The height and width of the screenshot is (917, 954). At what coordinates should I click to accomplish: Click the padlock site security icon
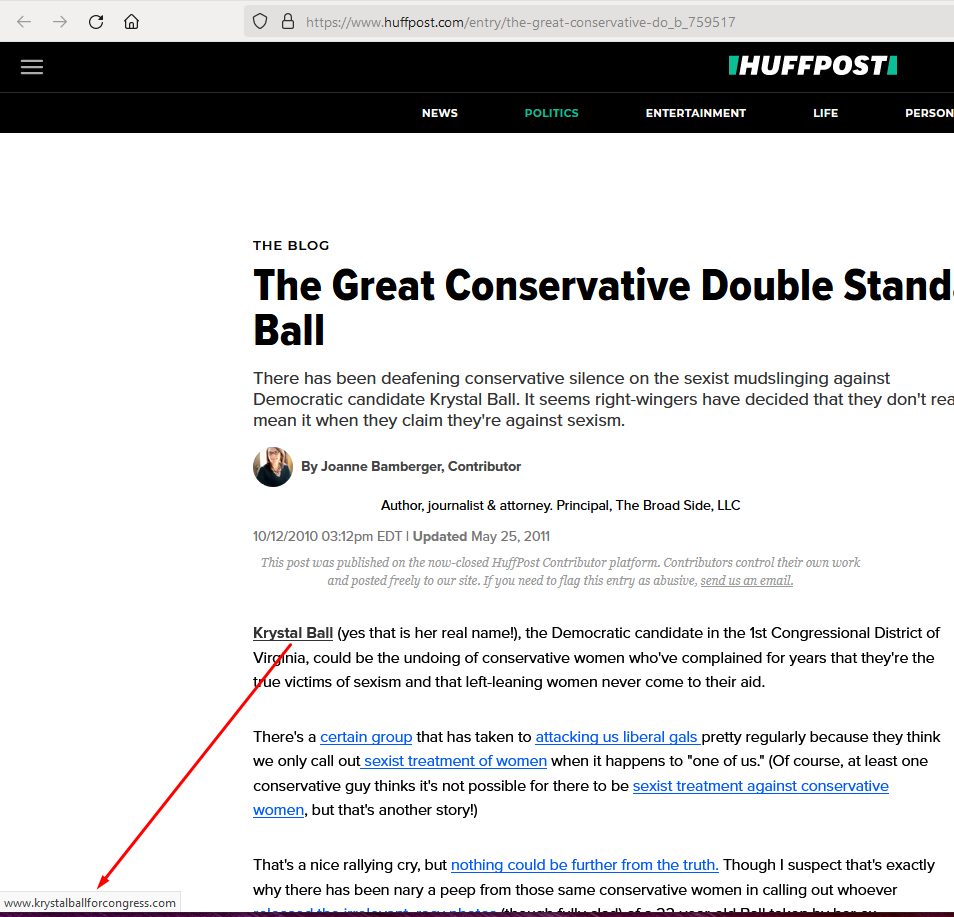pyautogui.click(x=288, y=22)
